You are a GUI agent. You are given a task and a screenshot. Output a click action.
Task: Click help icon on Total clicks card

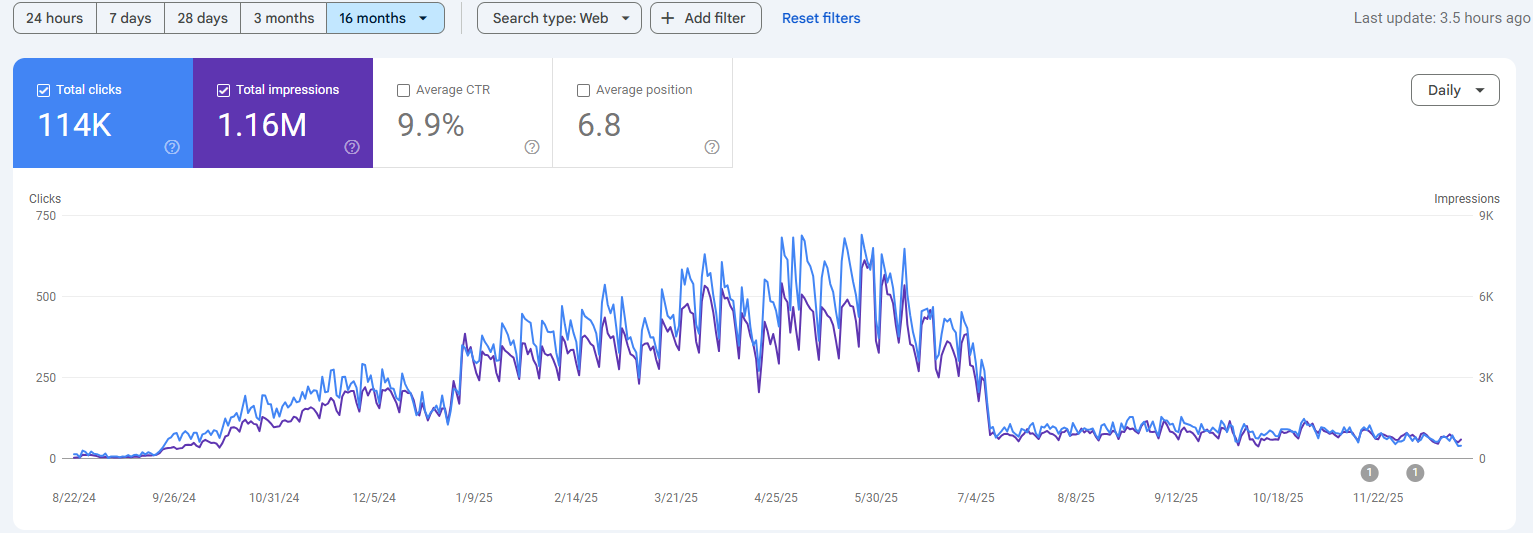(172, 147)
